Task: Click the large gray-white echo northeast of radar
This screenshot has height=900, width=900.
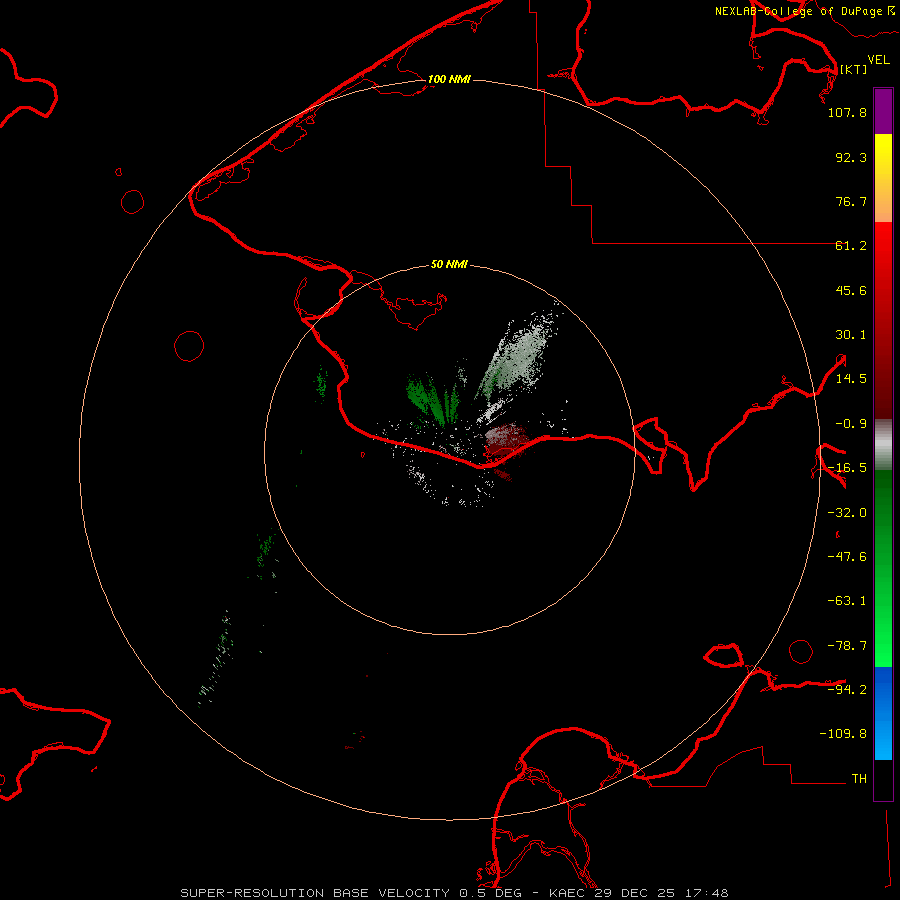Action: (517, 359)
